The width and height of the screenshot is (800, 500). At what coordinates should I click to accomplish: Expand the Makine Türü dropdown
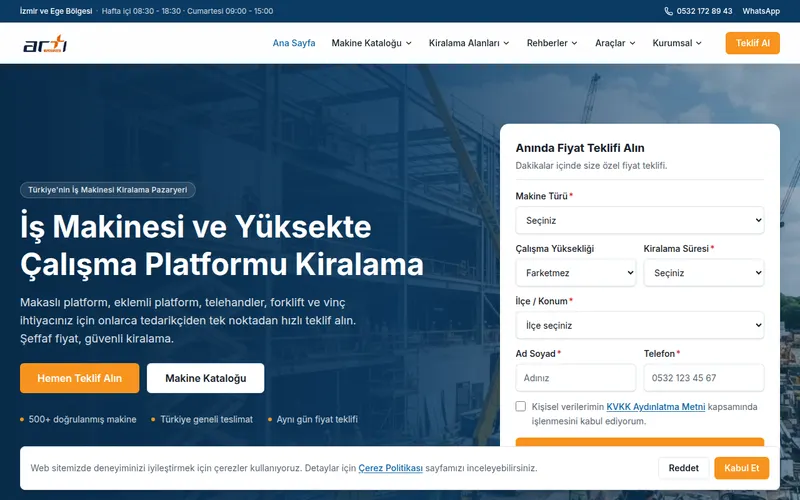pyautogui.click(x=640, y=220)
